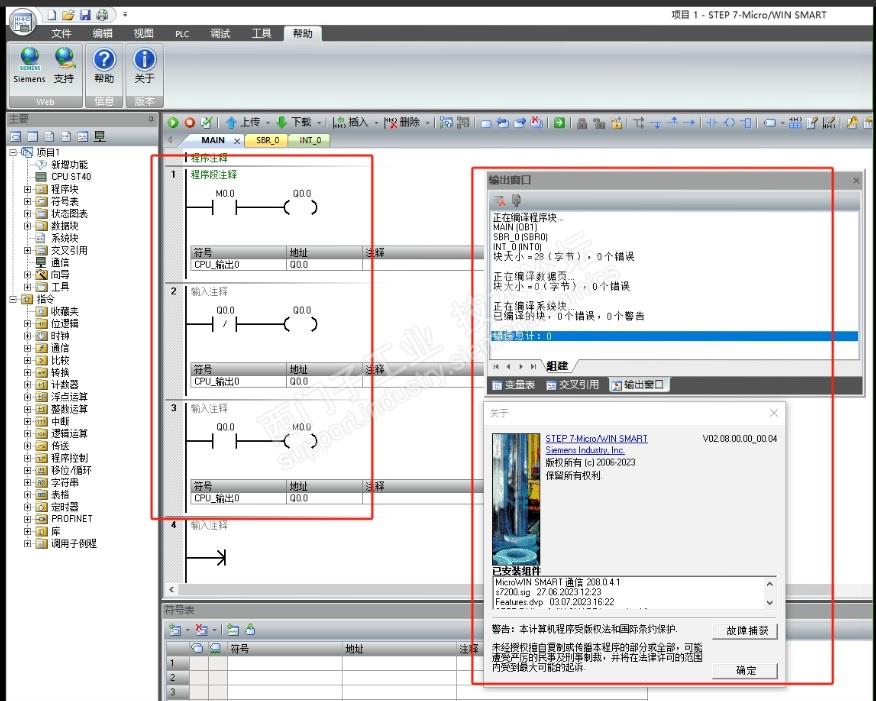The image size is (876, 701).
Task: Switch to the 交叉引用 bottom tab
Action: pos(573,385)
